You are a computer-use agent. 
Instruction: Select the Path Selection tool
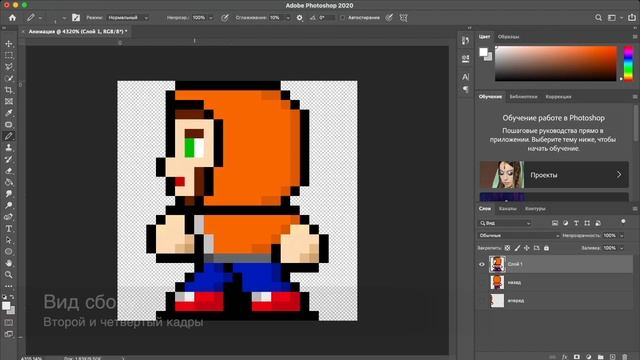point(9,240)
